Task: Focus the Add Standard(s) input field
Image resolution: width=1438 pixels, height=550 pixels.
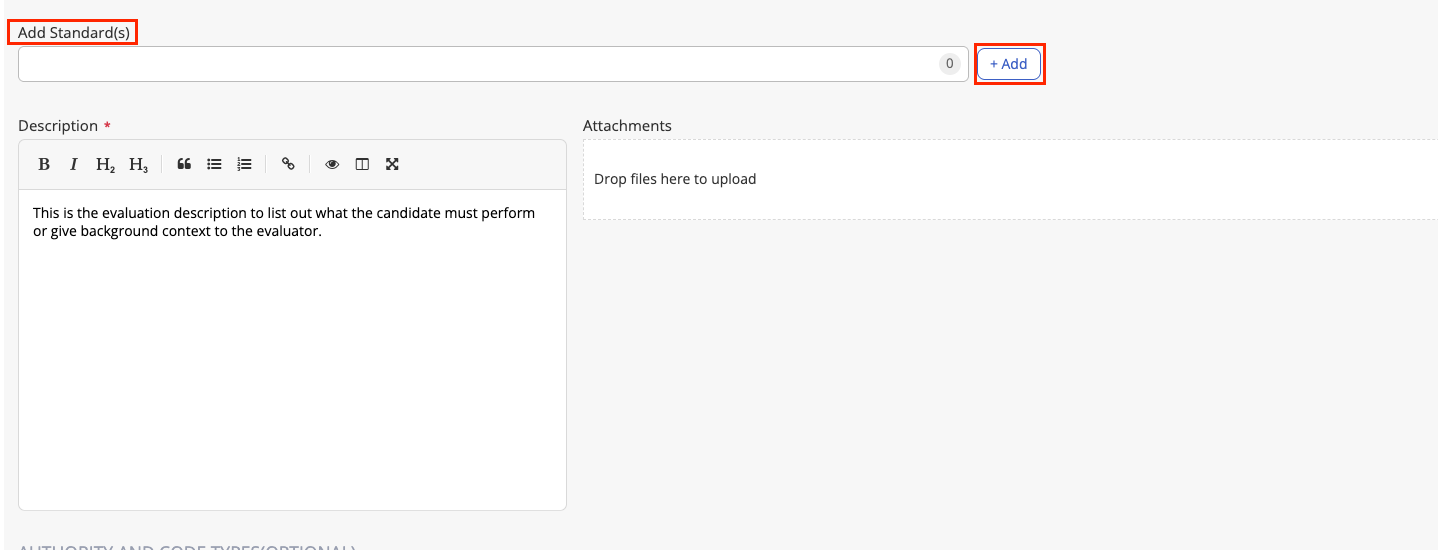Action: point(493,64)
